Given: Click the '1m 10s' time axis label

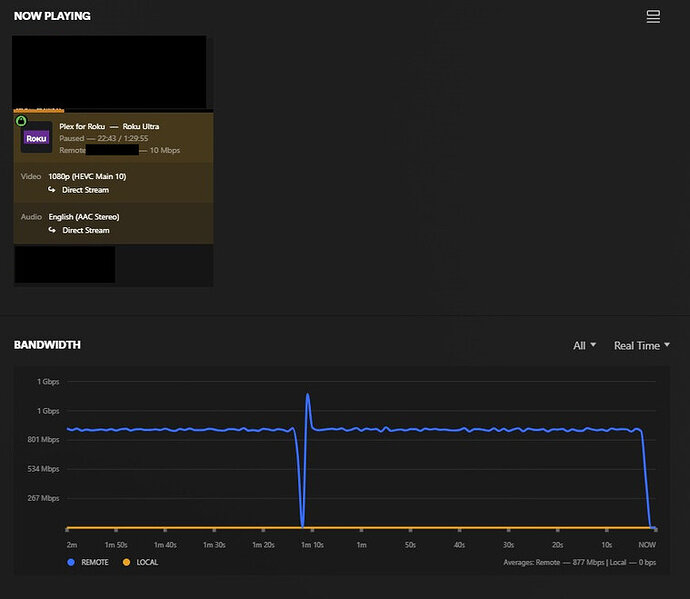Looking at the screenshot, I should coord(312,544).
